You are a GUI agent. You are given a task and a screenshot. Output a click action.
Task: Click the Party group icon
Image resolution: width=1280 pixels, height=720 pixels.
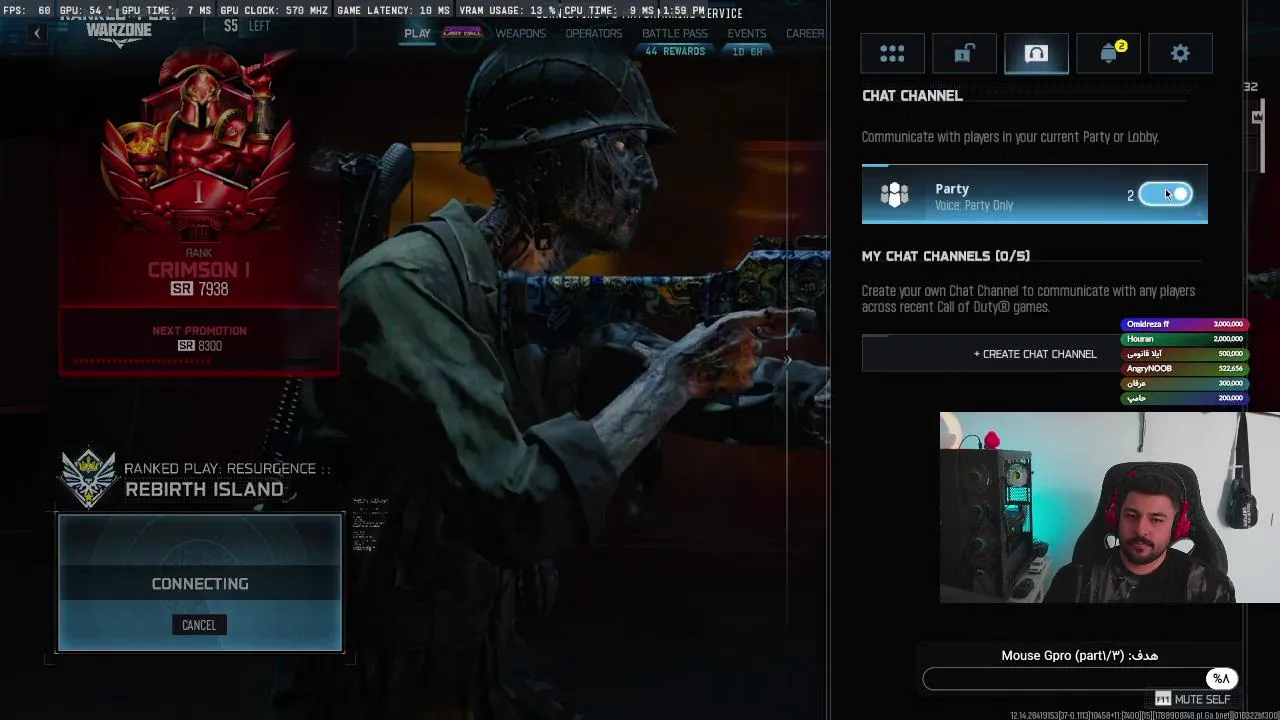pyautogui.click(x=894, y=194)
